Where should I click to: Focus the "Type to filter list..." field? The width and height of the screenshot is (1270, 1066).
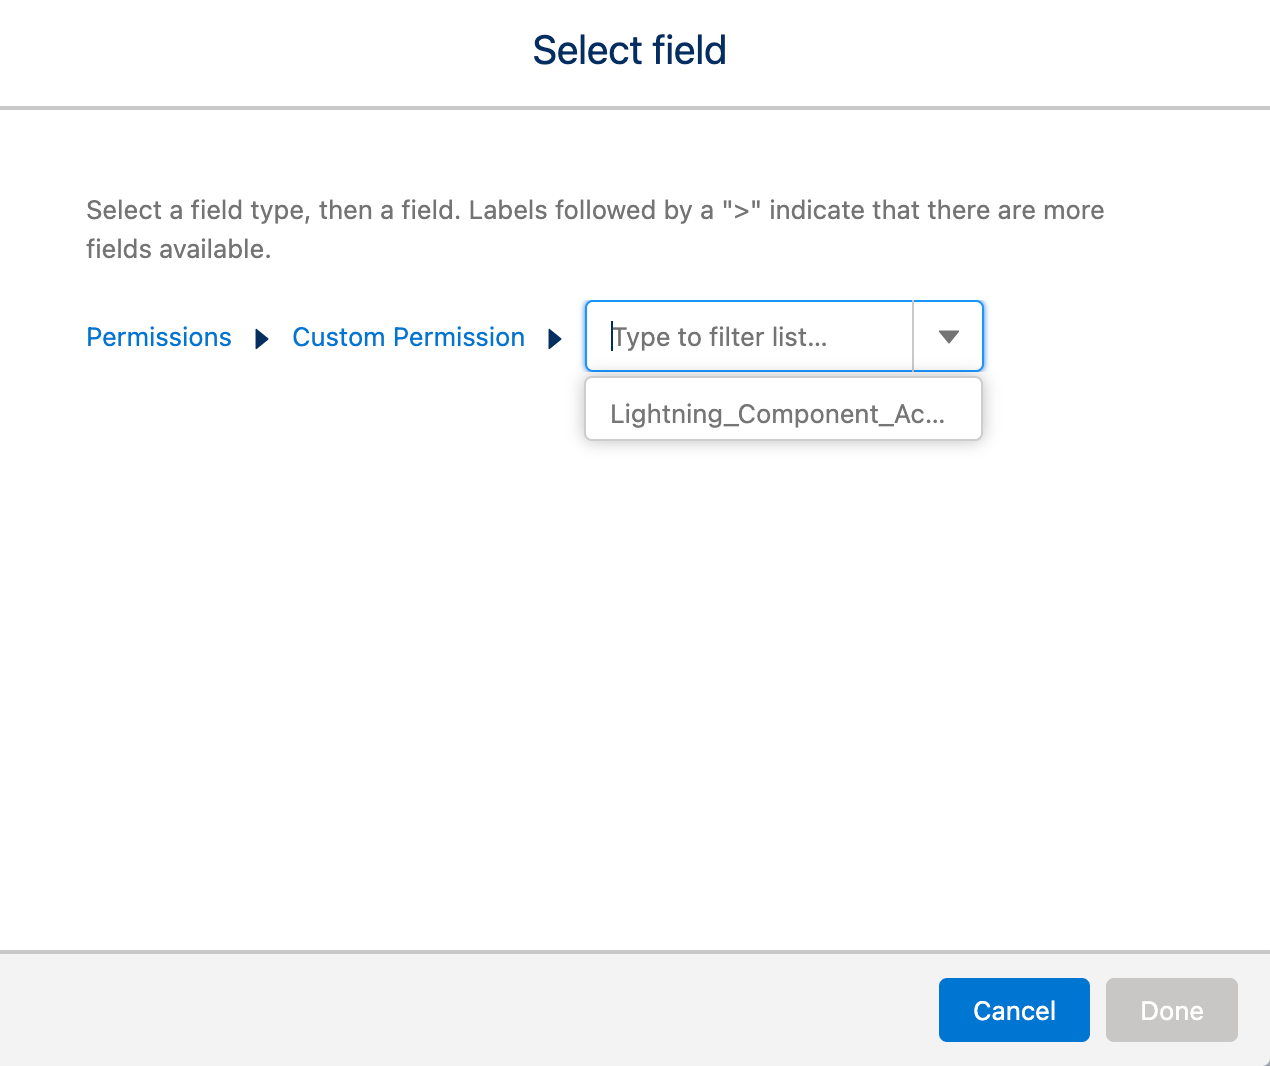pyautogui.click(x=750, y=337)
